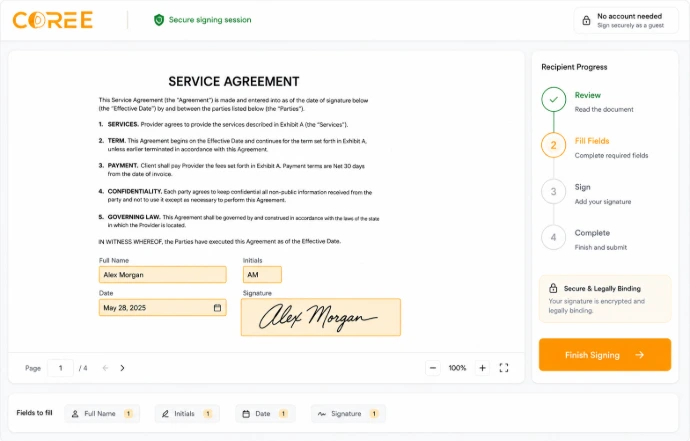Click the Secure signing session text
The image size is (690, 441).
(210, 20)
